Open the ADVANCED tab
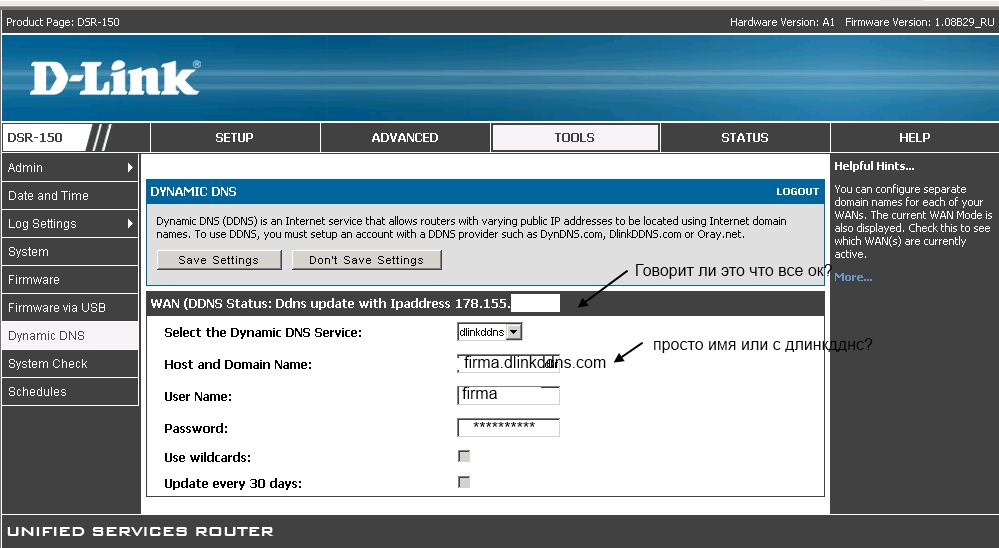The width and height of the screenshot is (999, 548). tap(405, 138)
